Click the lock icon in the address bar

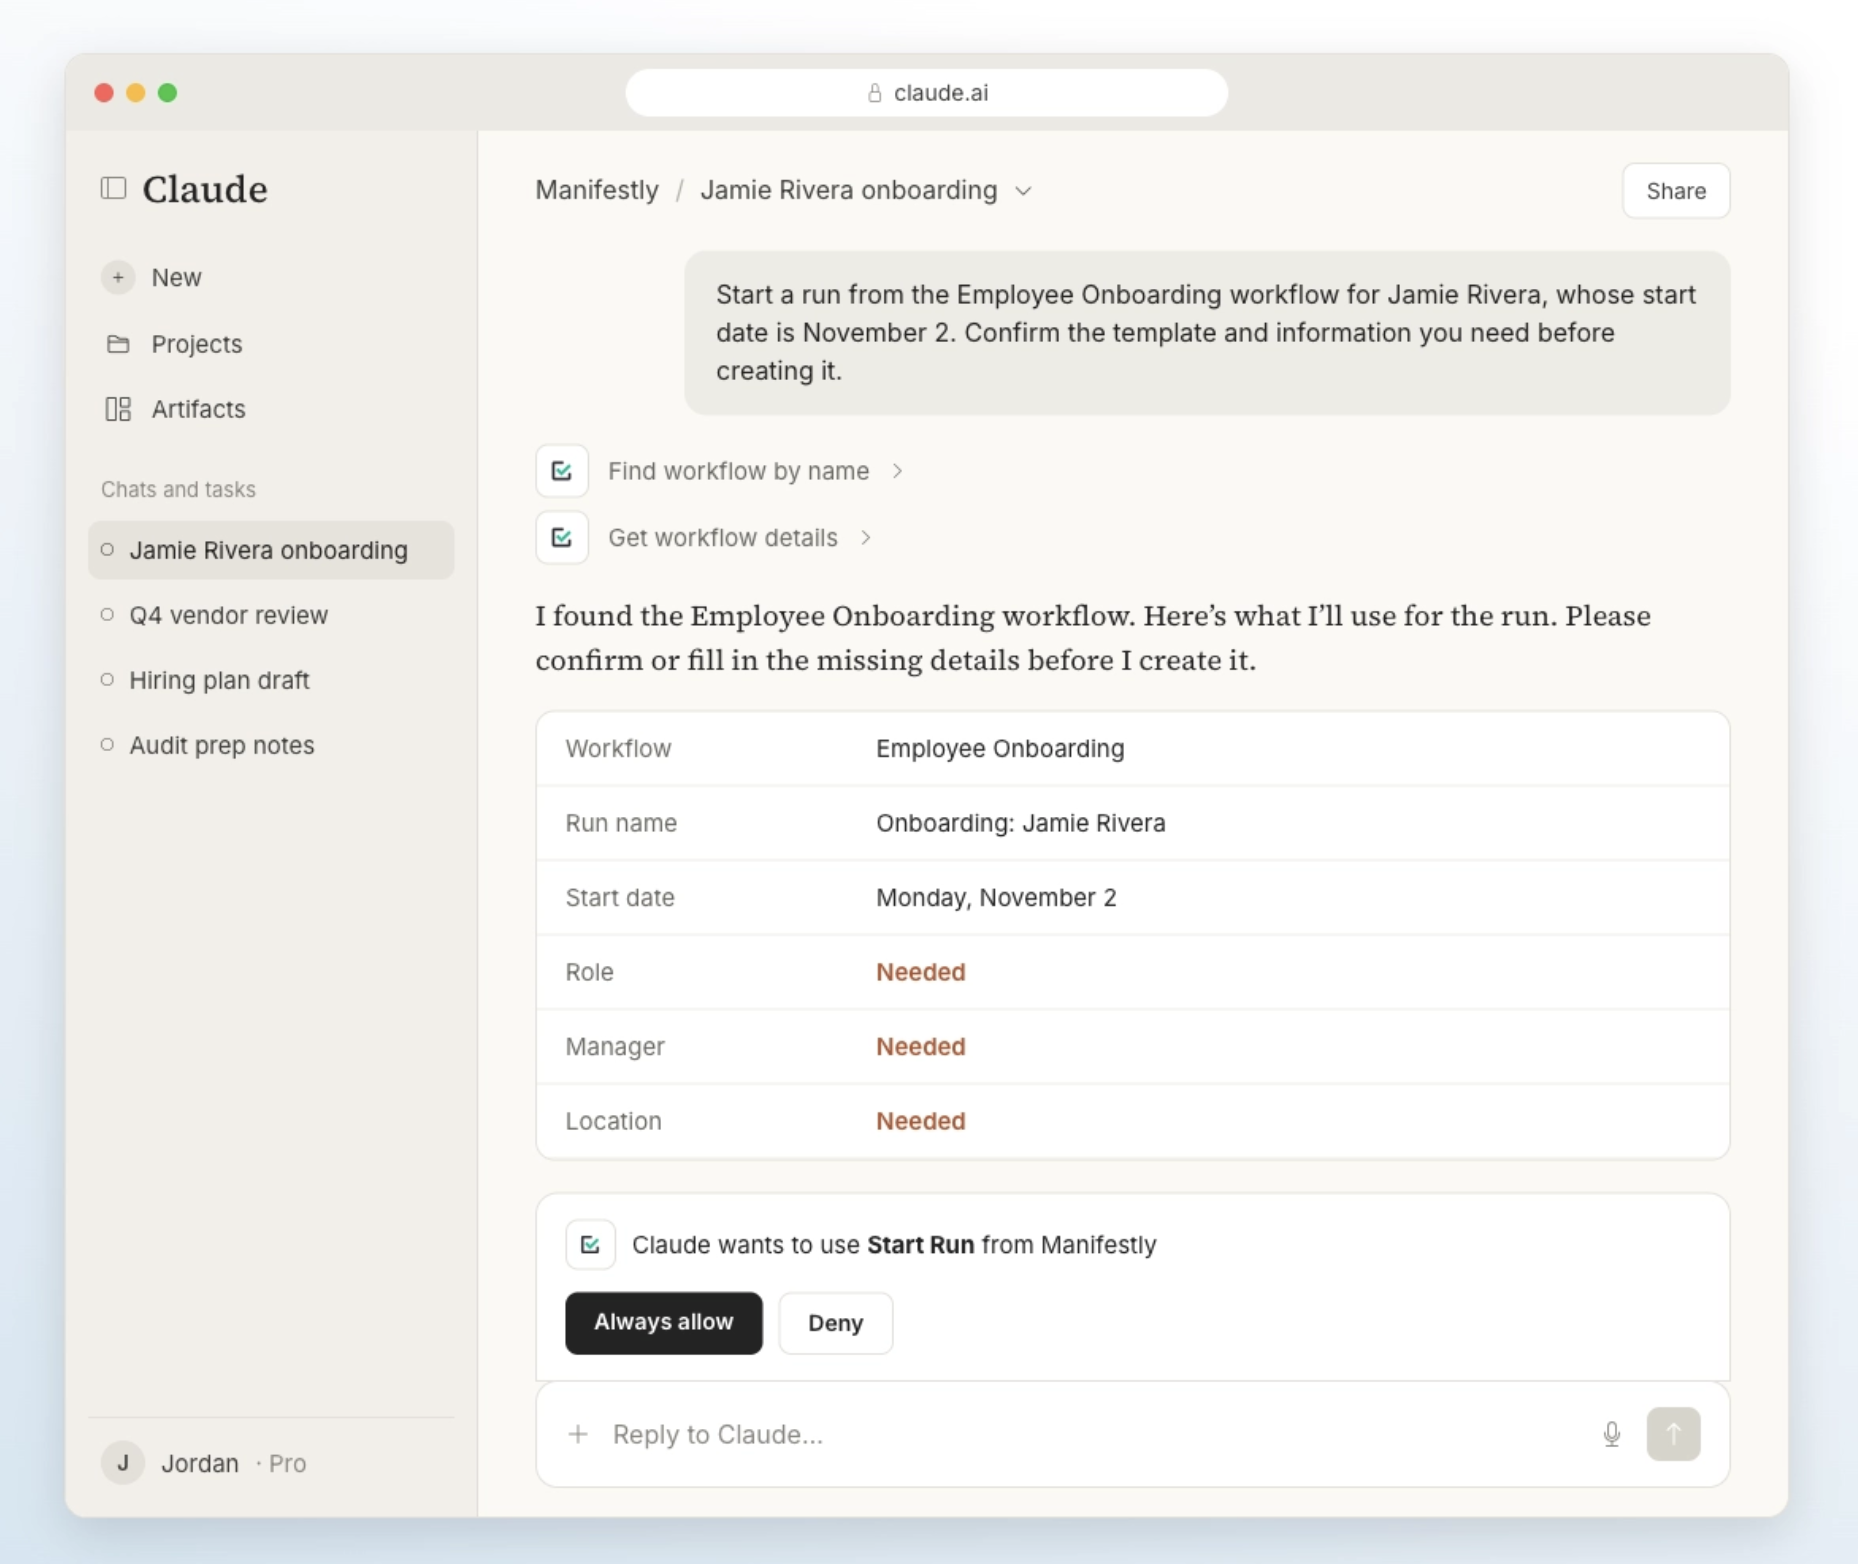click(875, 93)
